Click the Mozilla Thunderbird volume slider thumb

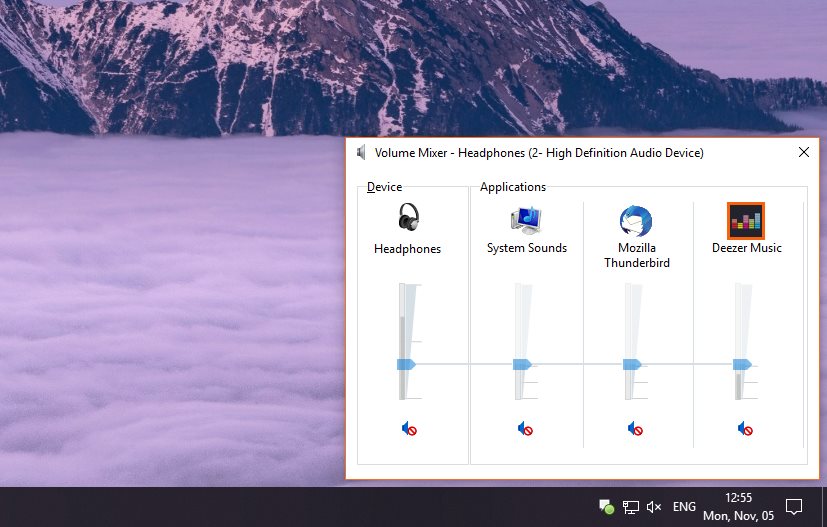coord(632,364)
